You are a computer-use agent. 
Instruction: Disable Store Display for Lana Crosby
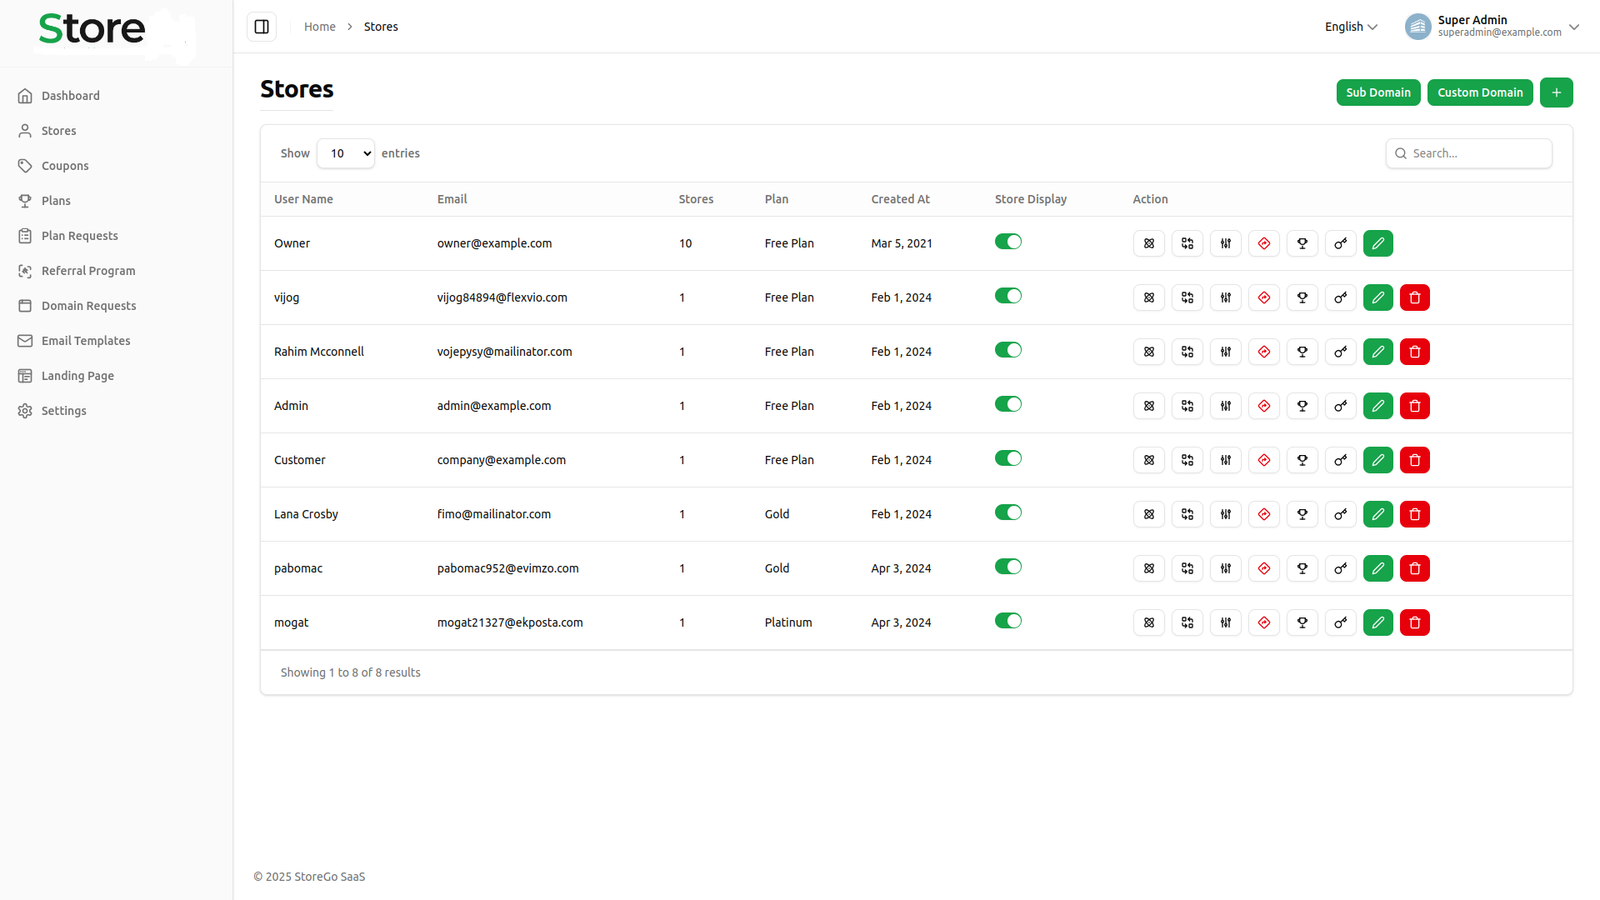[x=1008, y=513]
